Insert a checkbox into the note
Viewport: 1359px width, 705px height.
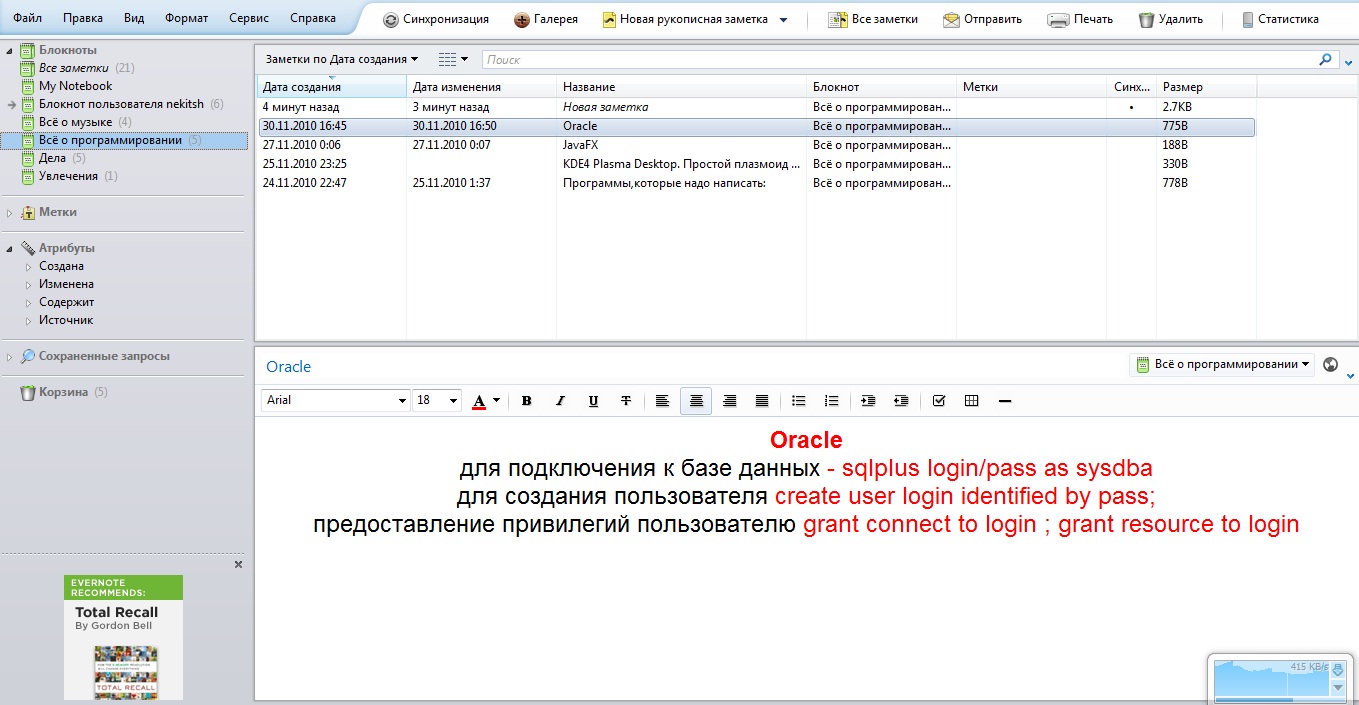tap(938, 401)
